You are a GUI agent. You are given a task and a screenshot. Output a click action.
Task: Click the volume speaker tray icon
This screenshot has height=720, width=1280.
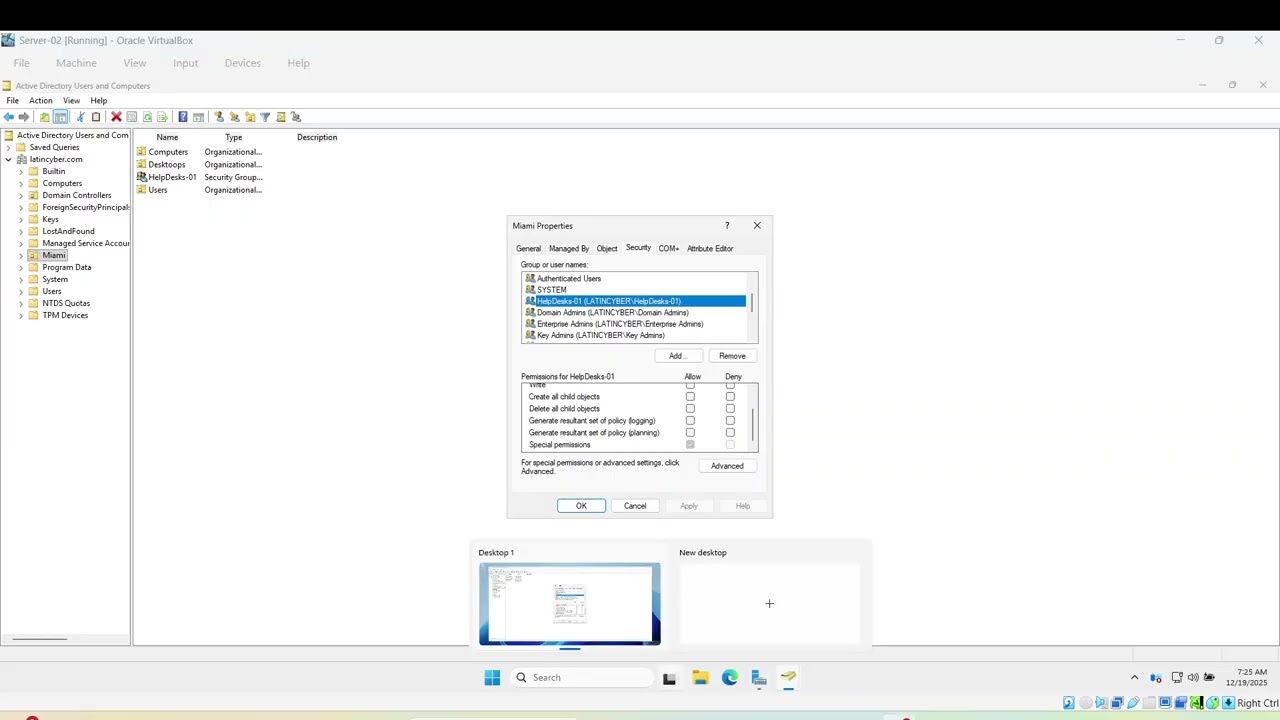pos(1193,677)
